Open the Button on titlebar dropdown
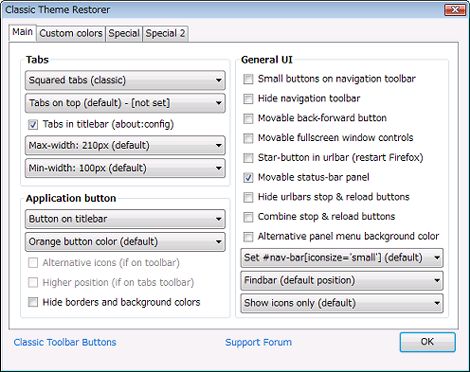 tap(125, 219)
